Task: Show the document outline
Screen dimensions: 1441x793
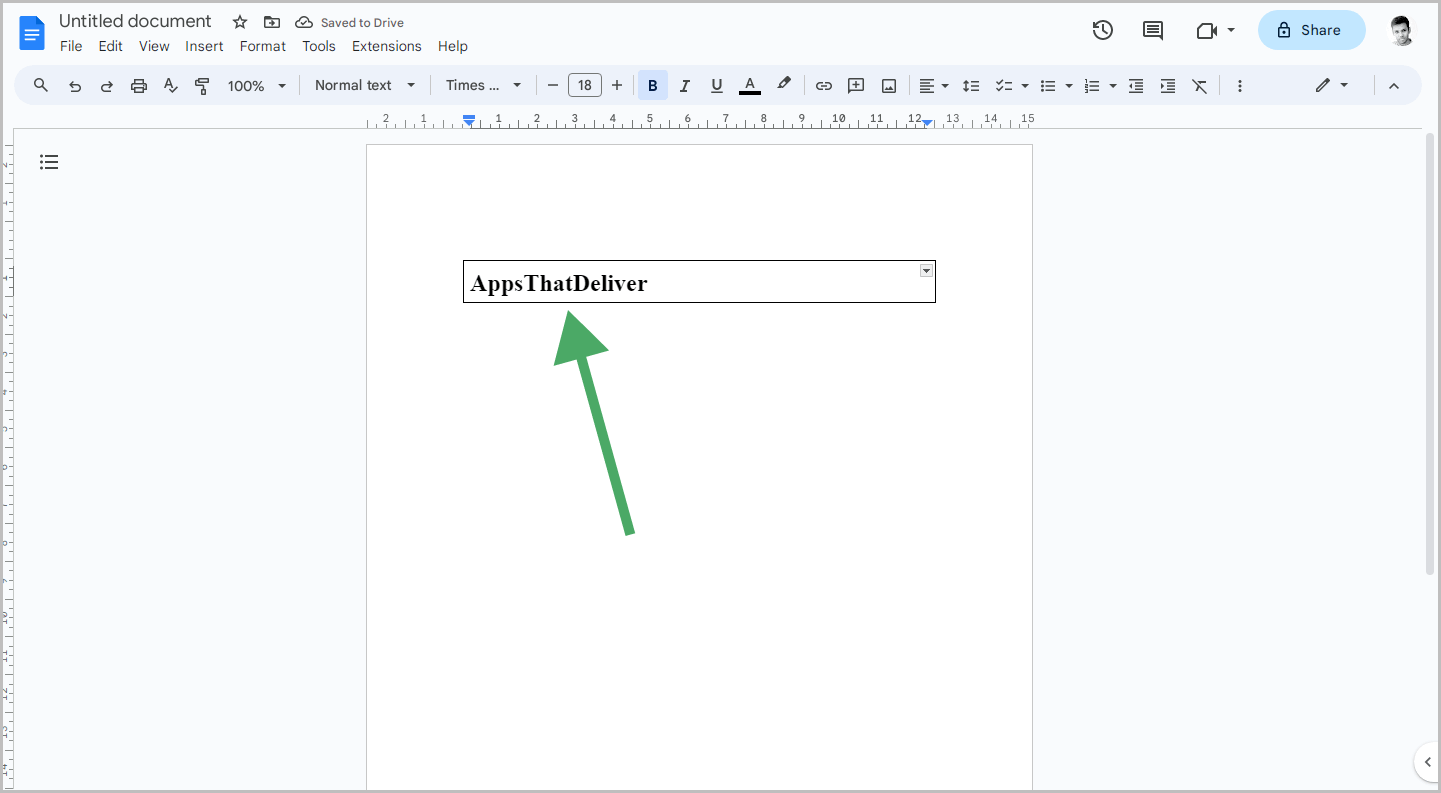Action: 49,161
